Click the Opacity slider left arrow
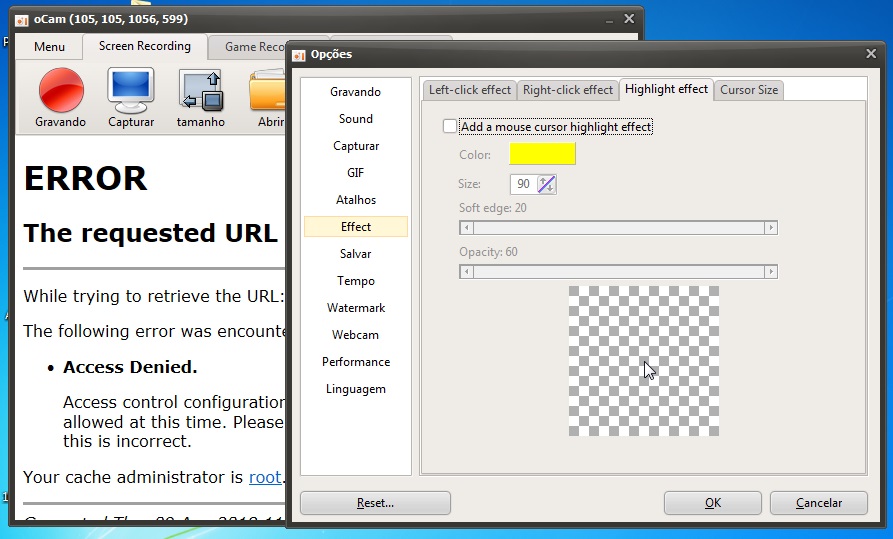893x539 pixels. point(466,272)
